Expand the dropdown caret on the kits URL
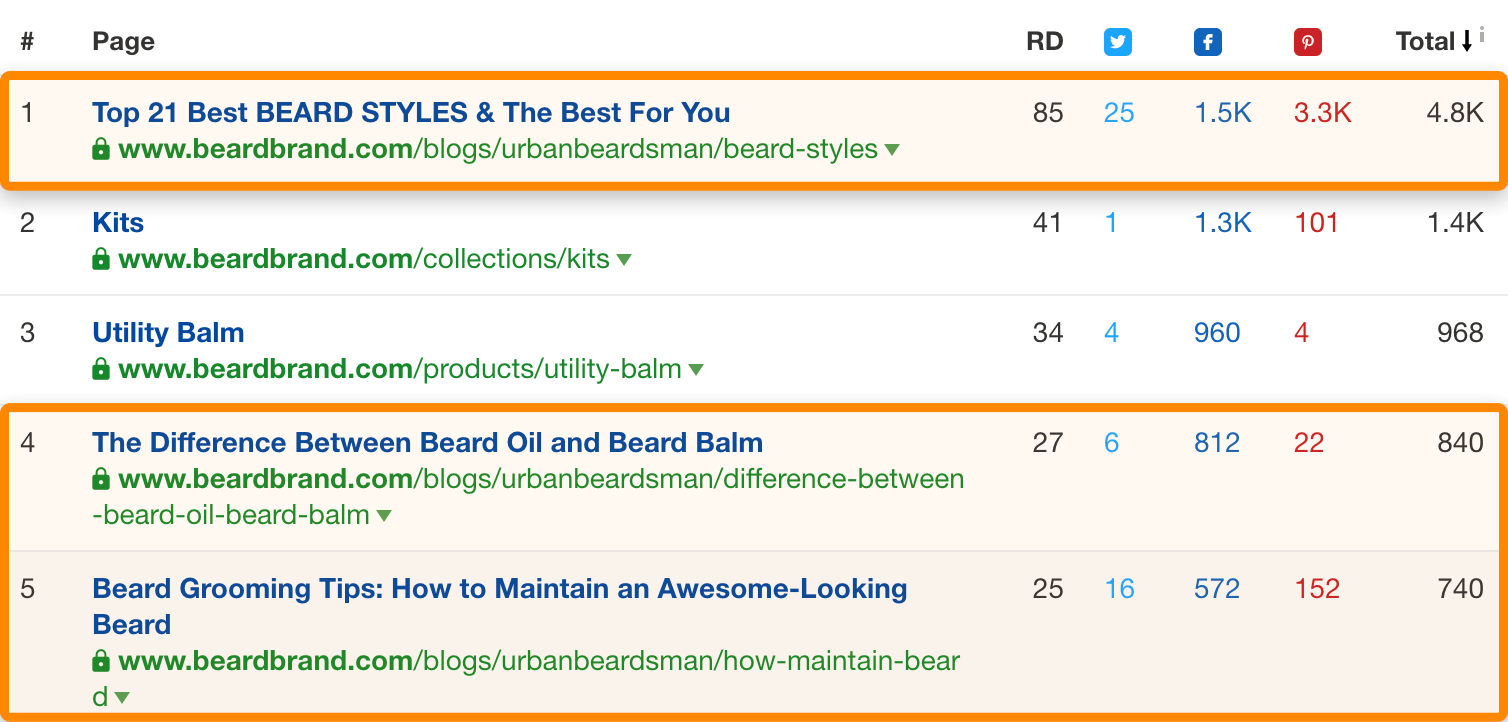Viewport: 1508px width, 722px height. 626,259
